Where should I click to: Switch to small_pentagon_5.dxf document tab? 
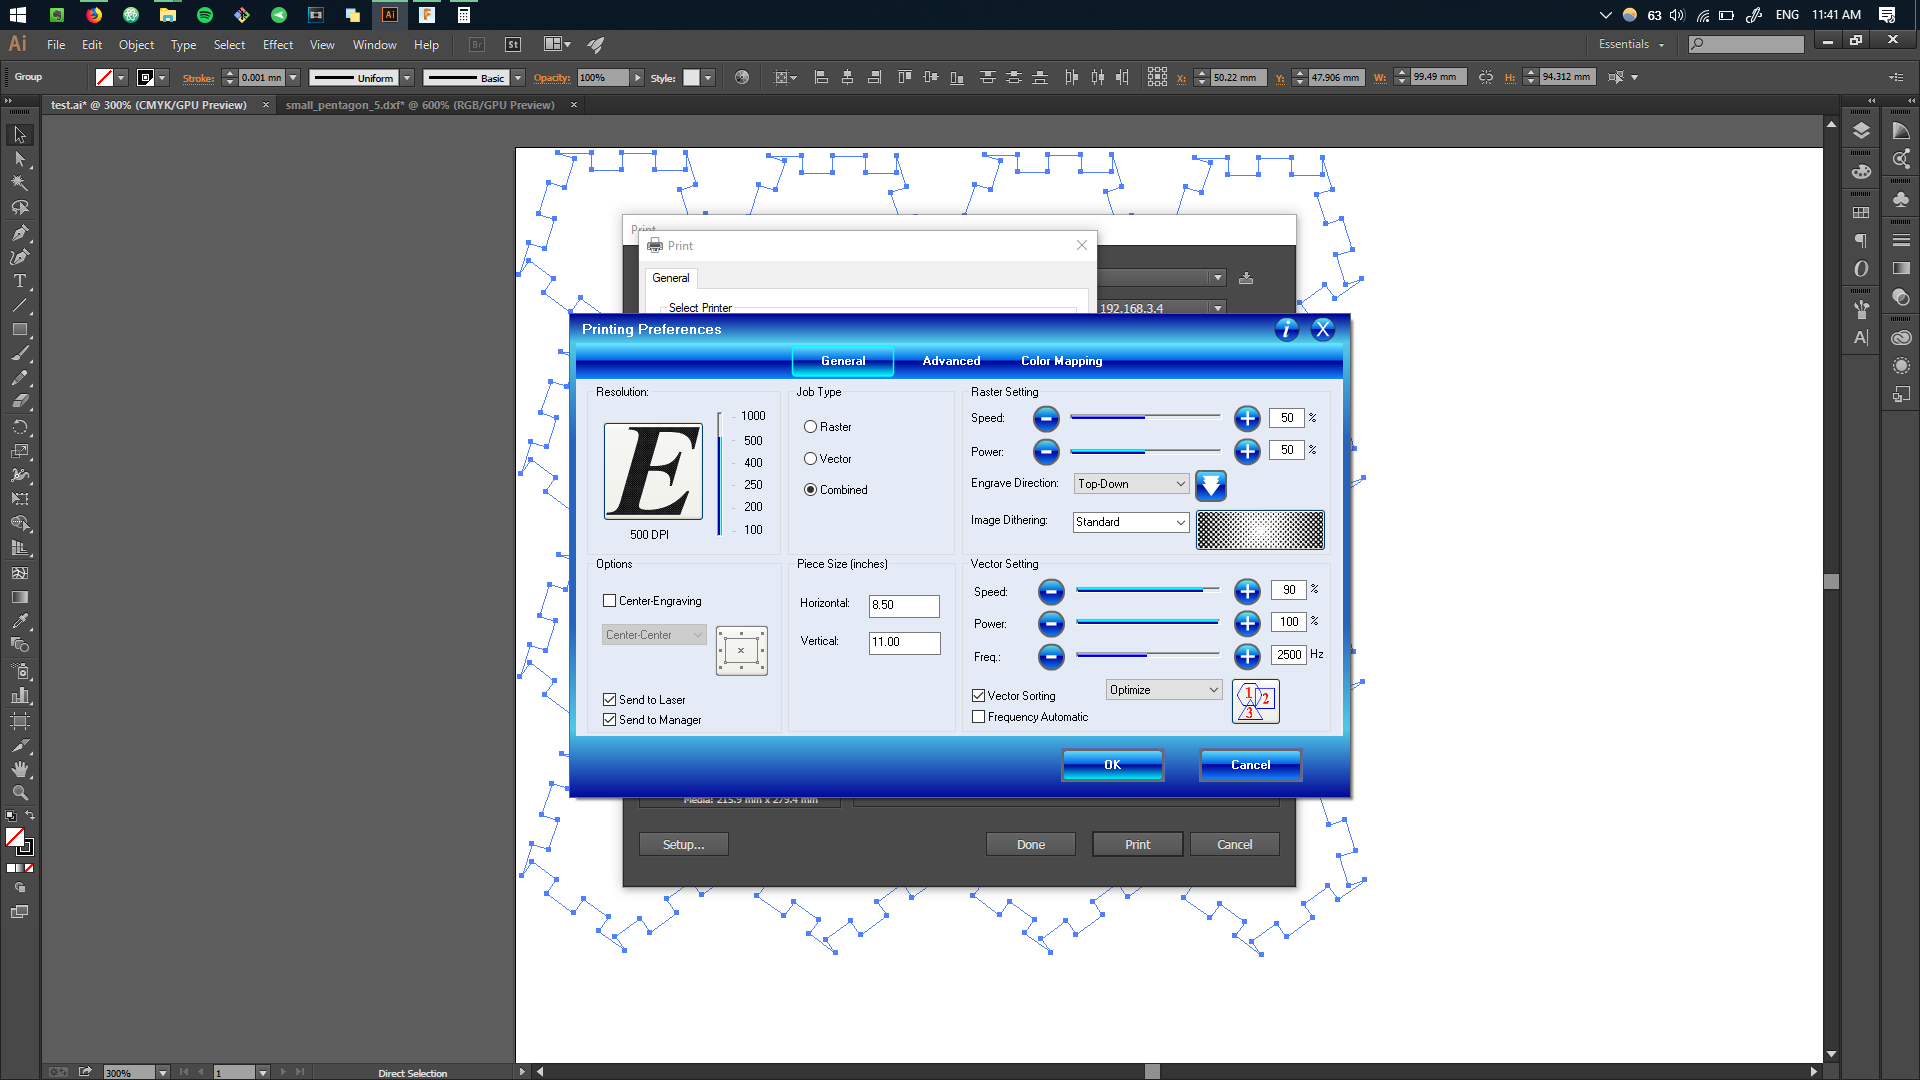click(420, 105)
